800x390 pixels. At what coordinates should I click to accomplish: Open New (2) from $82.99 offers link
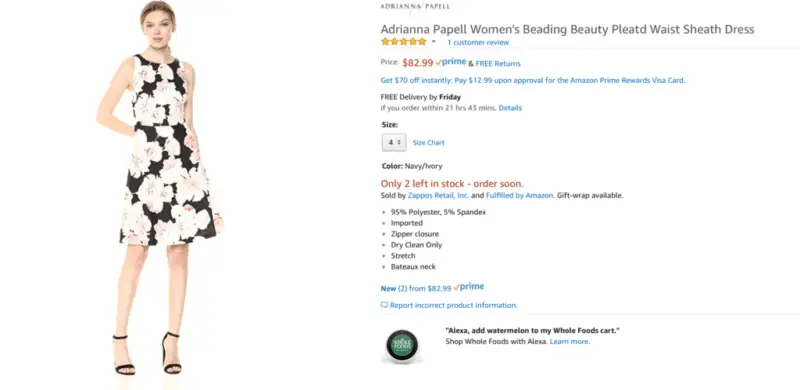(x=416, y=288)
